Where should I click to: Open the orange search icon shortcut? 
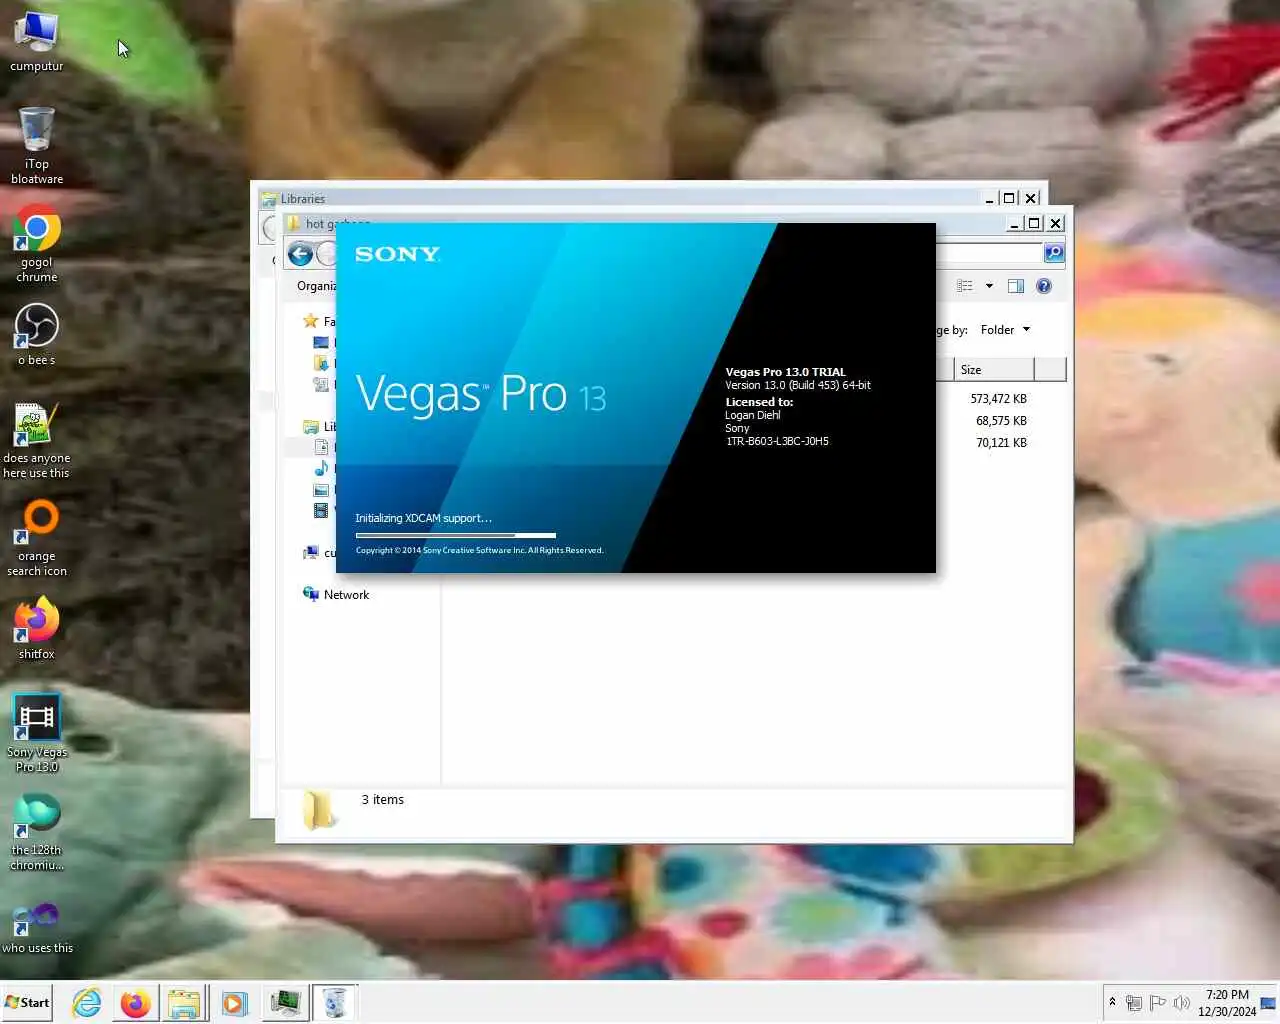coord(37,539)
